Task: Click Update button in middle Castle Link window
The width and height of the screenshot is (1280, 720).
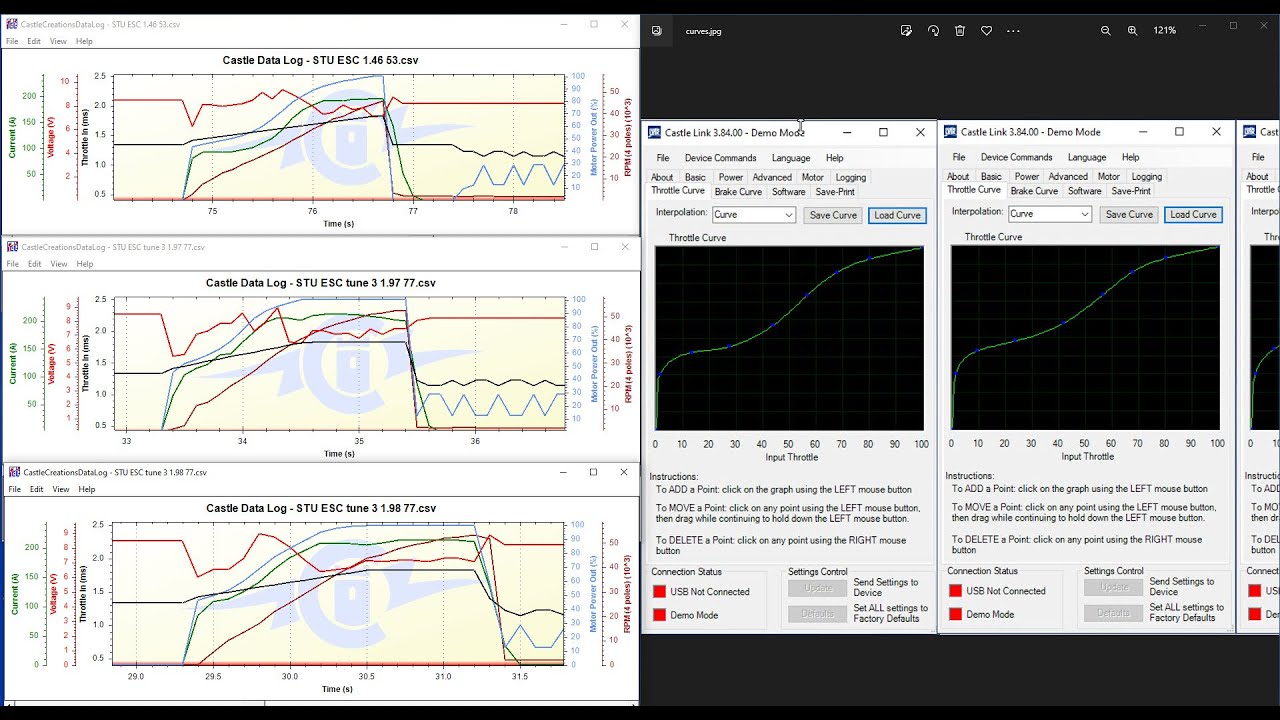Action: [x=1113, y=587]
